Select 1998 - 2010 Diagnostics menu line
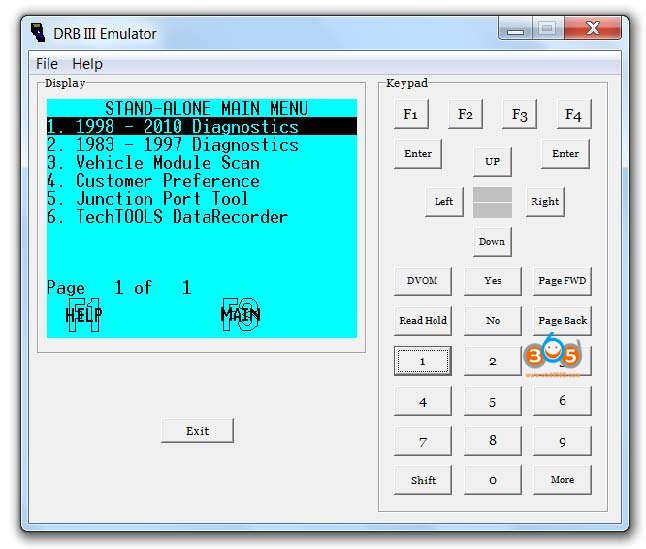The width and height of the screenshot is (646, 549). coord(202,126)
